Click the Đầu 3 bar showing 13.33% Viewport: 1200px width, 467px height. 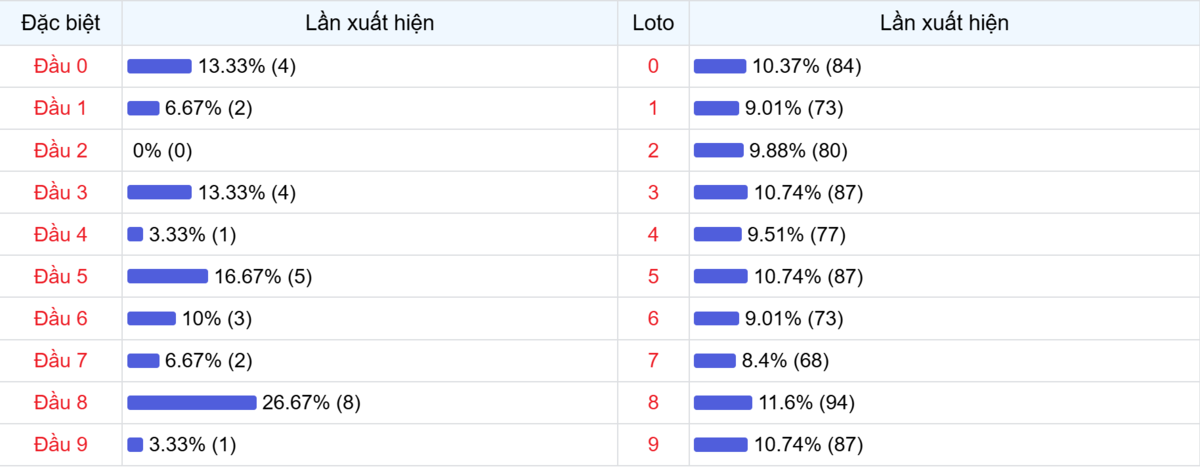pos(159,192)
